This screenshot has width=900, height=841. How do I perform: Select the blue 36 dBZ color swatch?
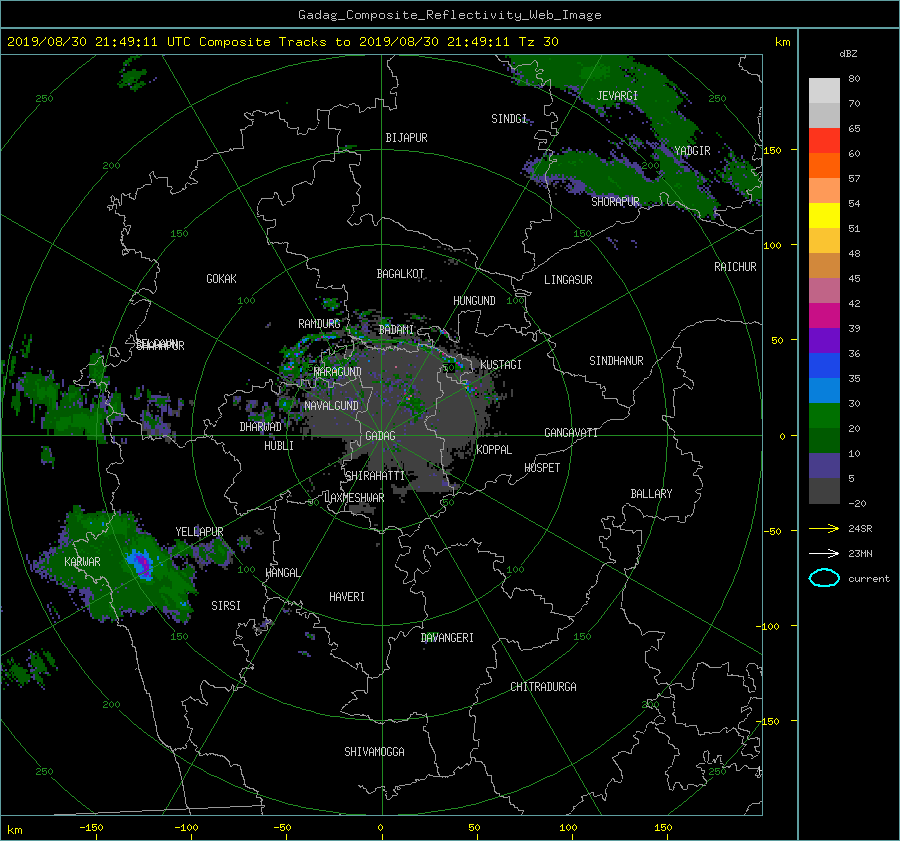[824, 365]
